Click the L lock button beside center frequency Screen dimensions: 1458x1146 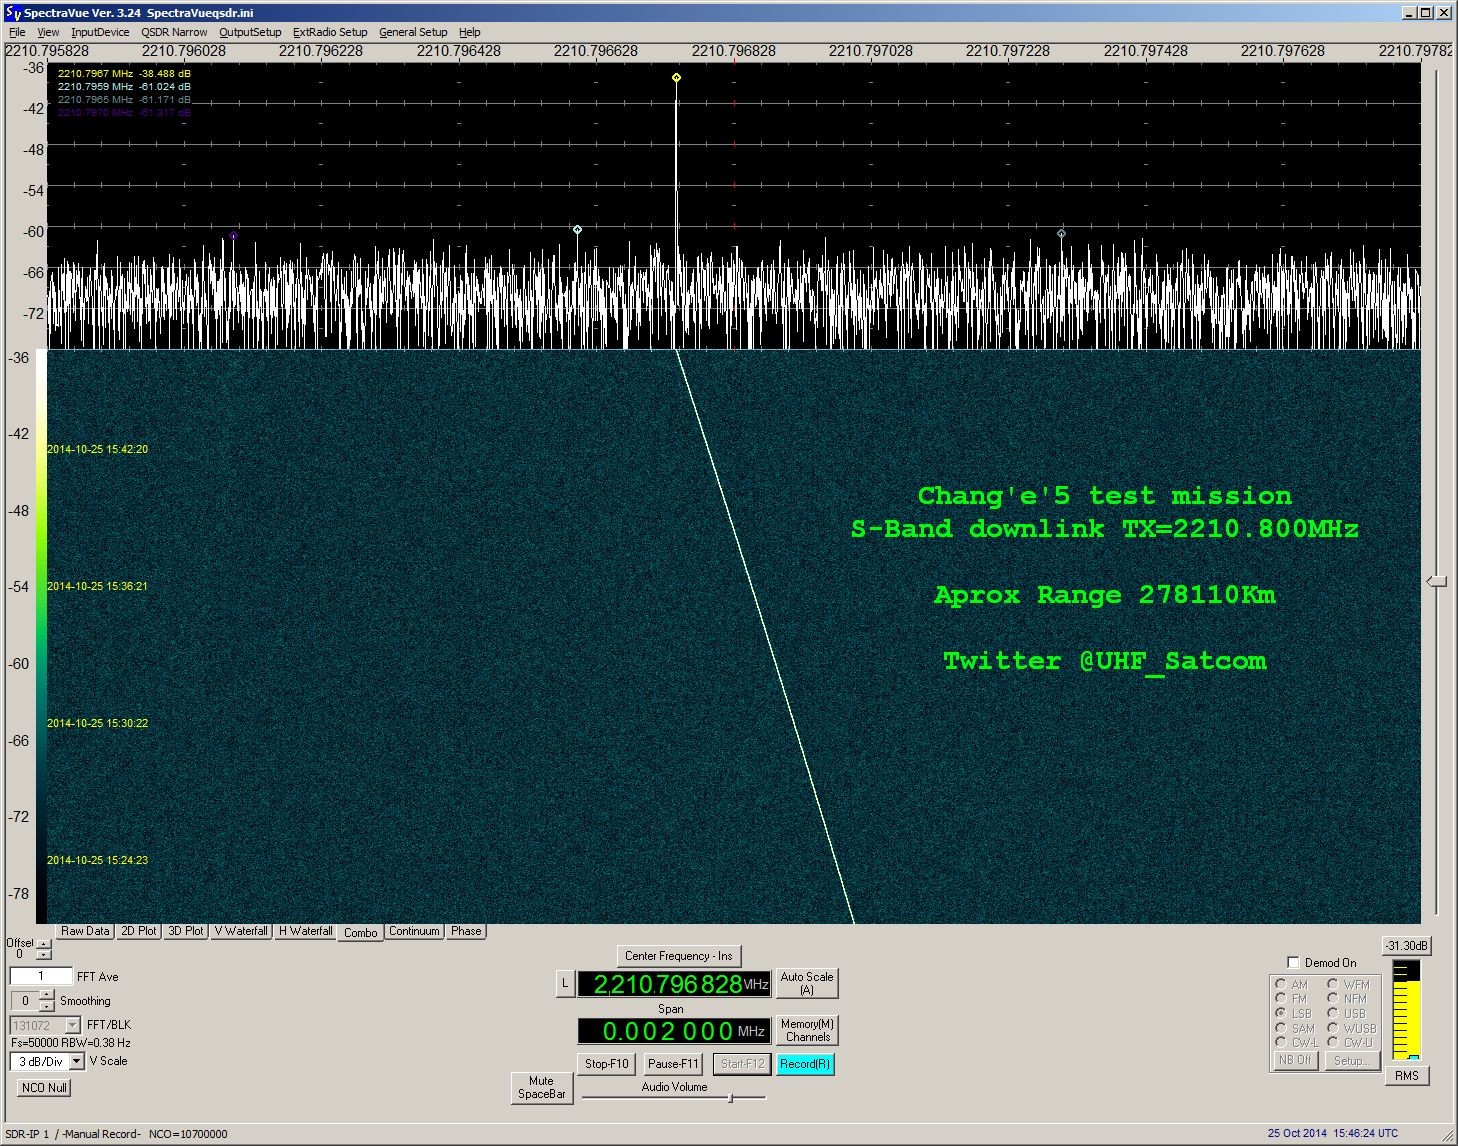(x=565, y=984)
